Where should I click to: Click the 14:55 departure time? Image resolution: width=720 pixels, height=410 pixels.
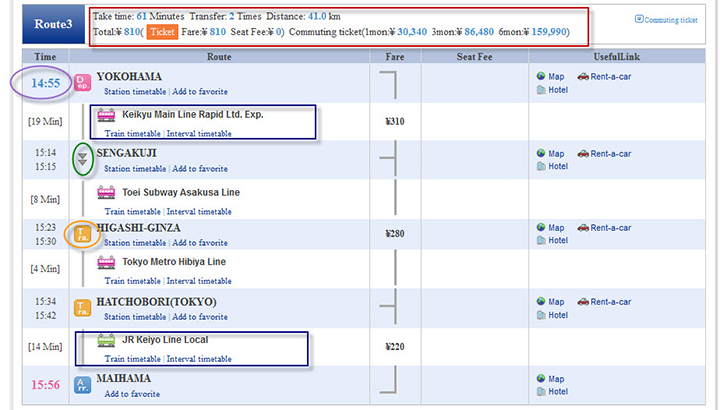(x=45, y=83)
